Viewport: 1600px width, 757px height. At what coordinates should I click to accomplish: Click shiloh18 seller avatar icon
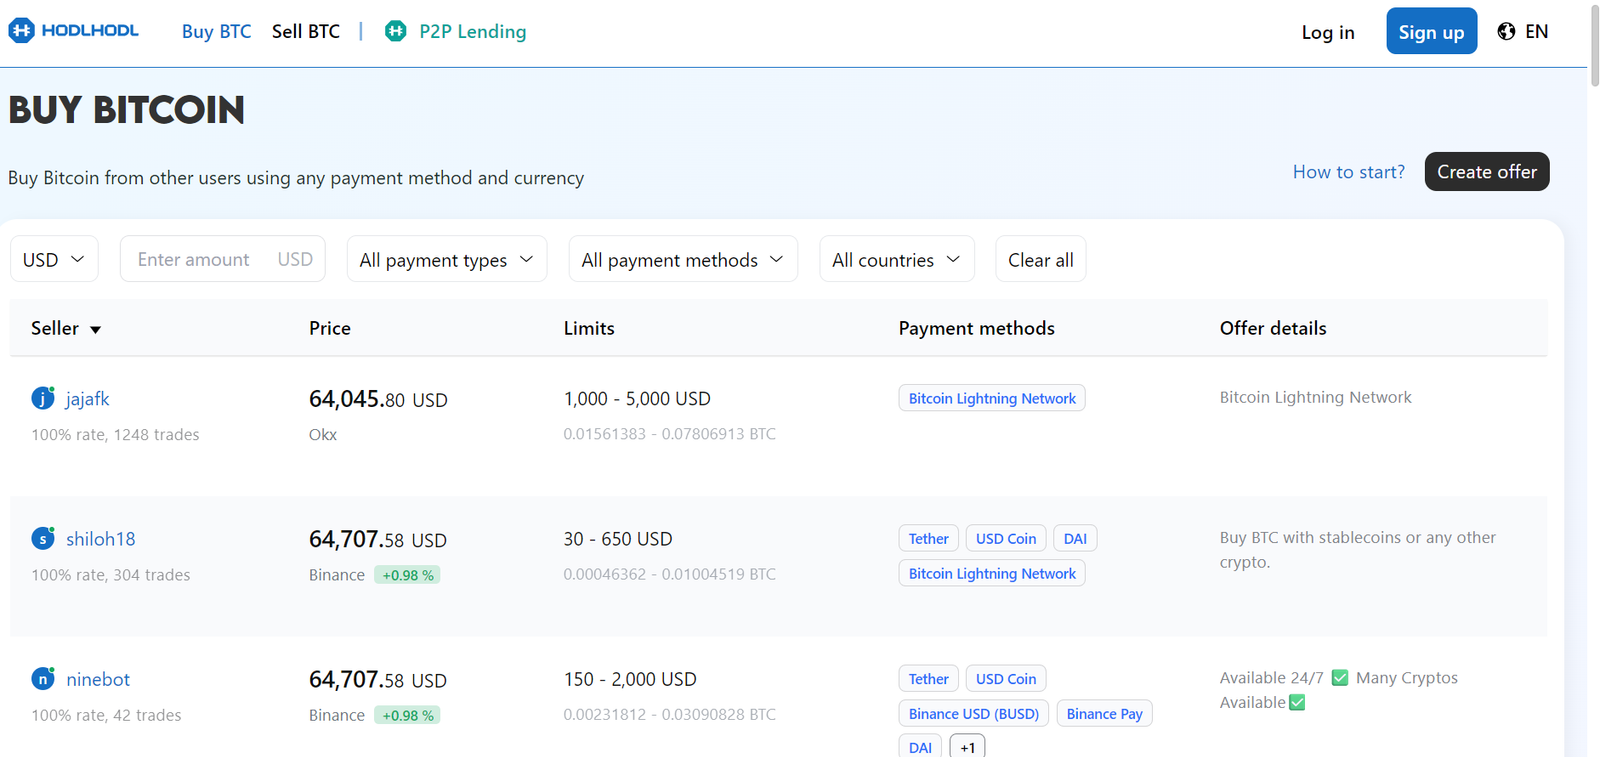(x=43, y=538)
